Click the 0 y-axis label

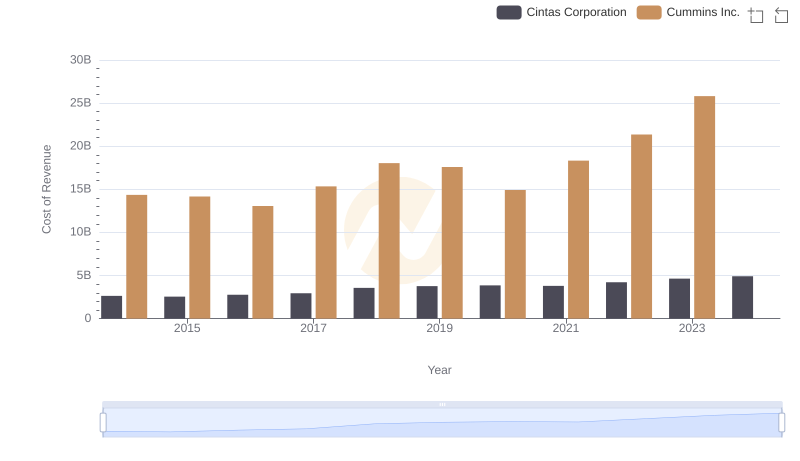tap(88, 318)
